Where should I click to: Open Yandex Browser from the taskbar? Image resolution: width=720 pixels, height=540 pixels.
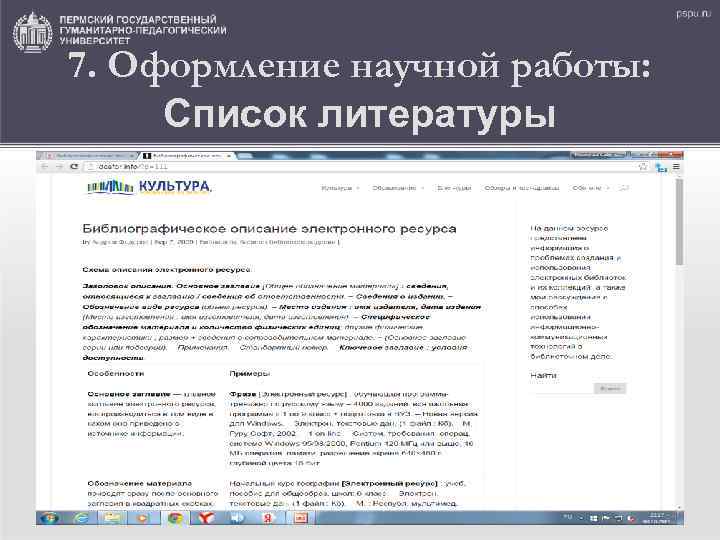coord(206,518)
